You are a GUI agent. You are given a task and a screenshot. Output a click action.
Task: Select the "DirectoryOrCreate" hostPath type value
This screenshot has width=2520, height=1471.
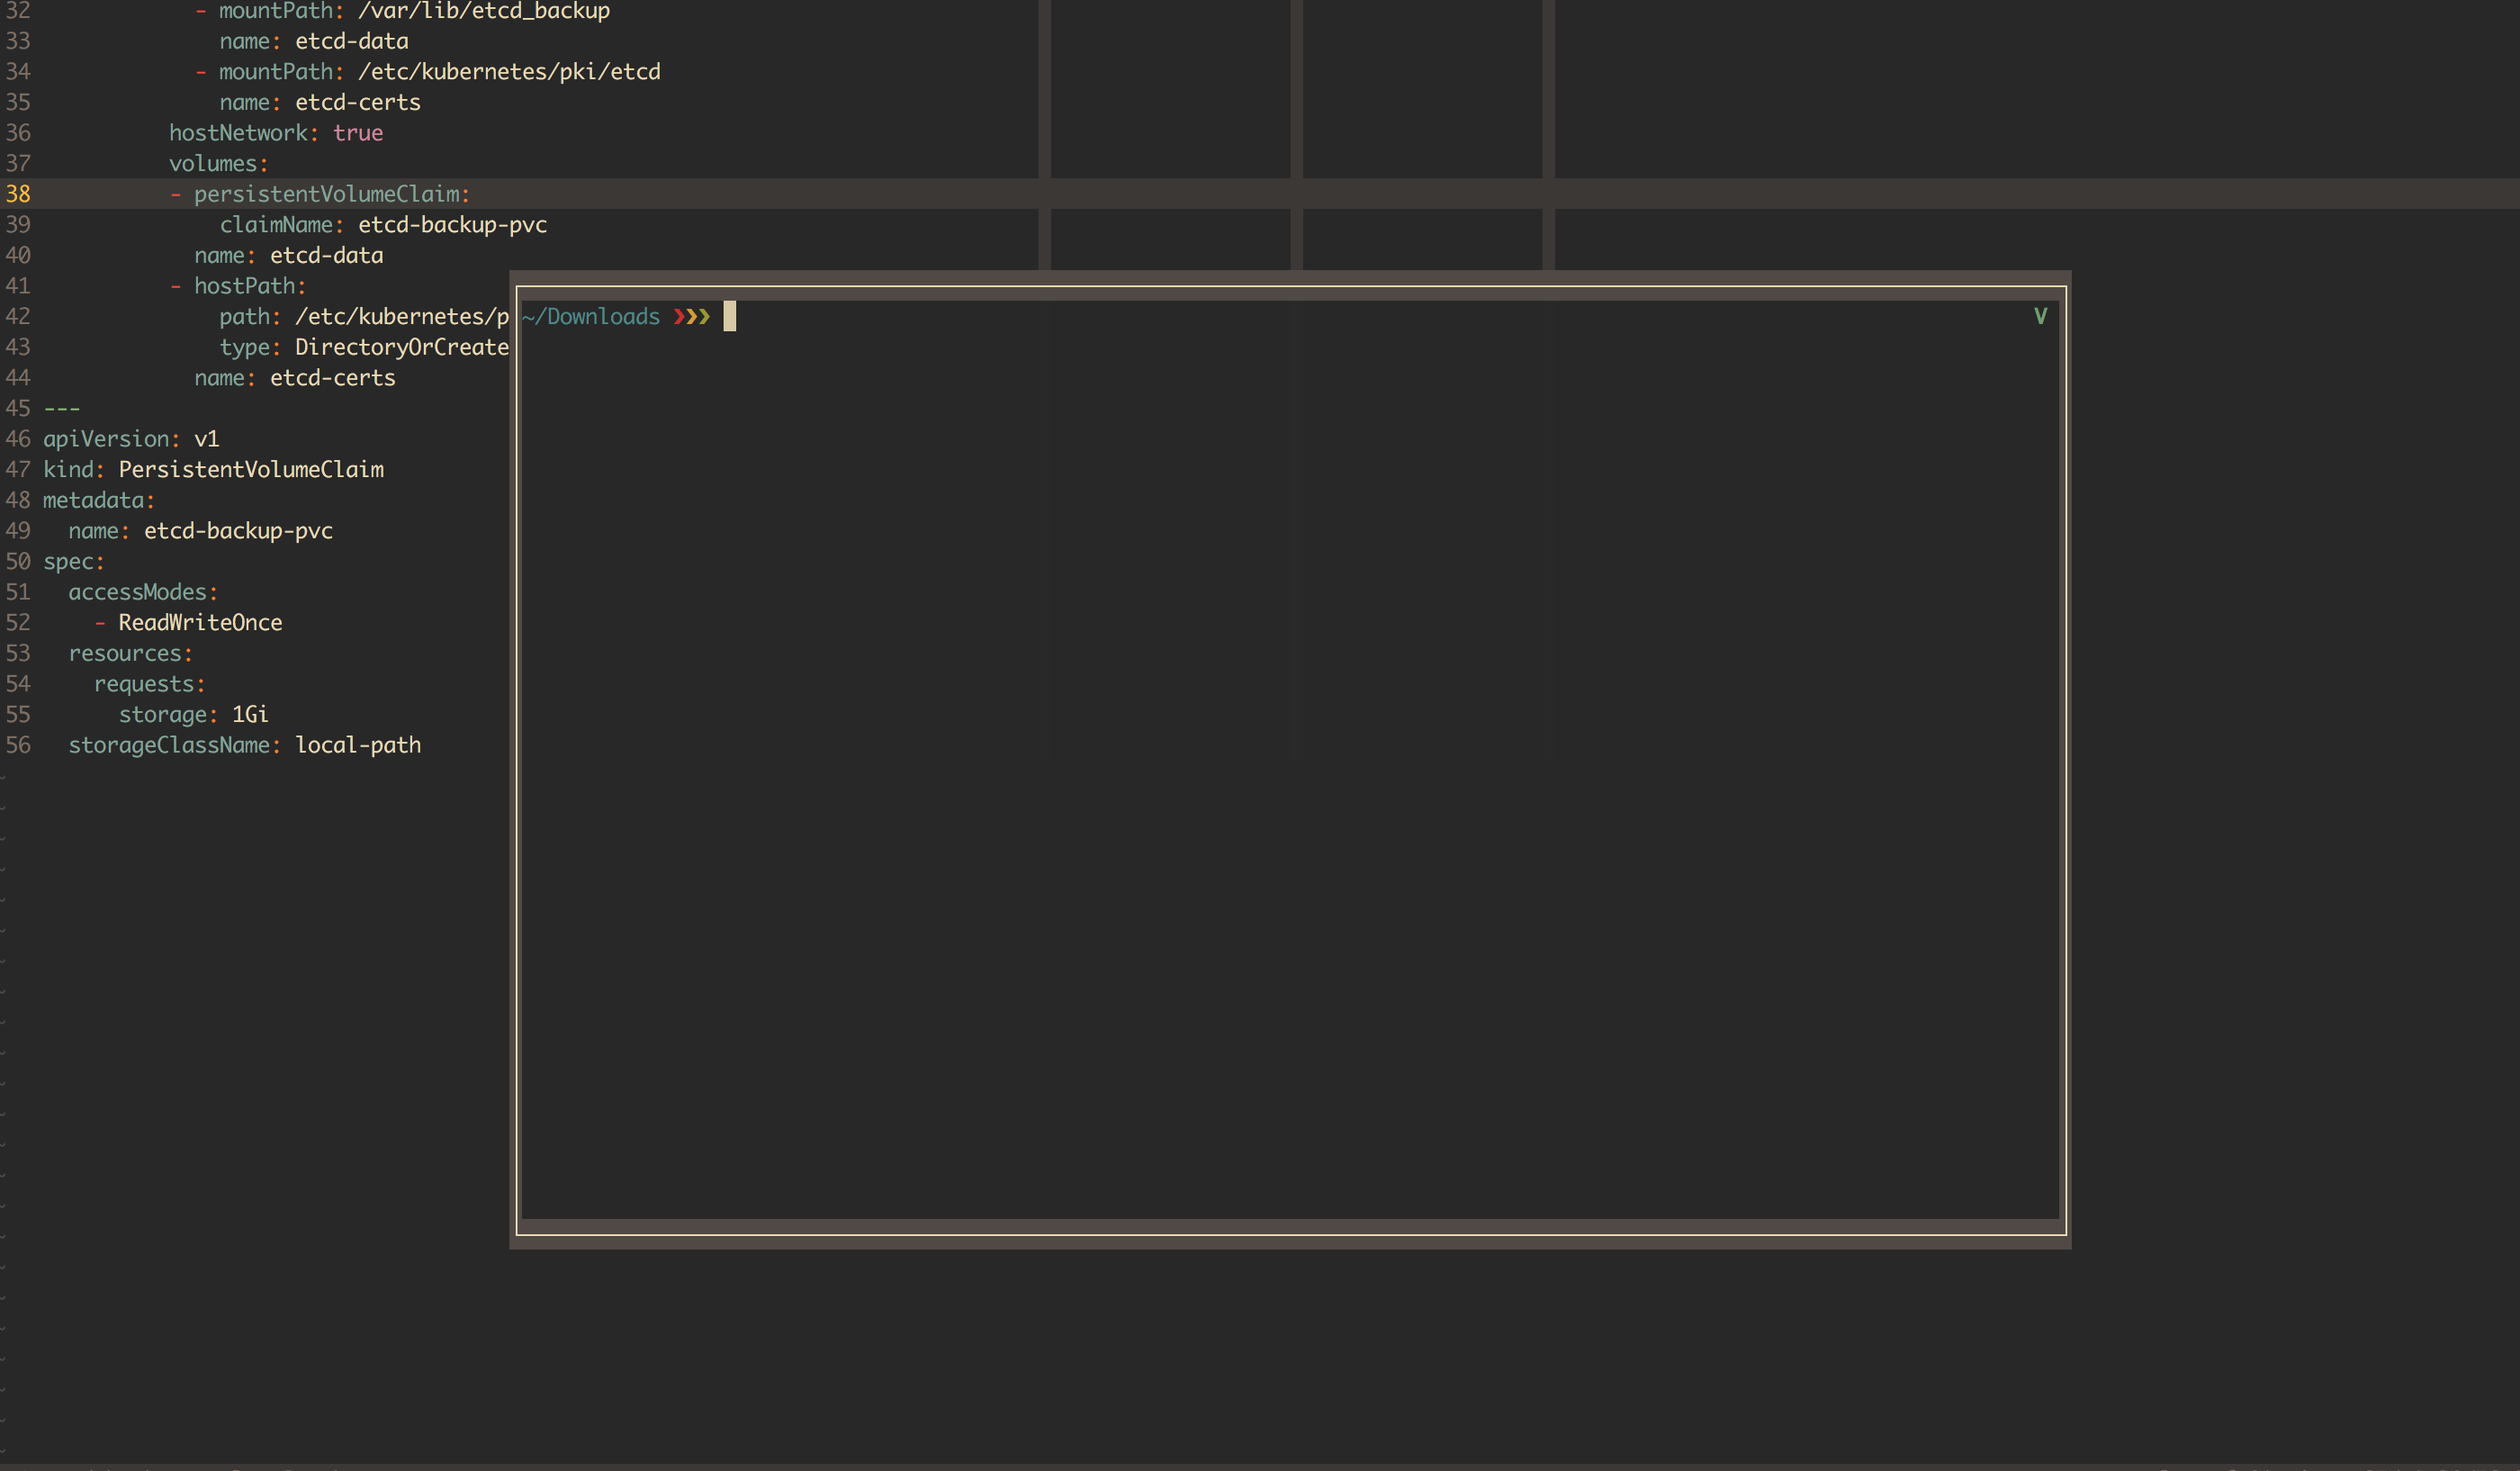pos(401,347)
